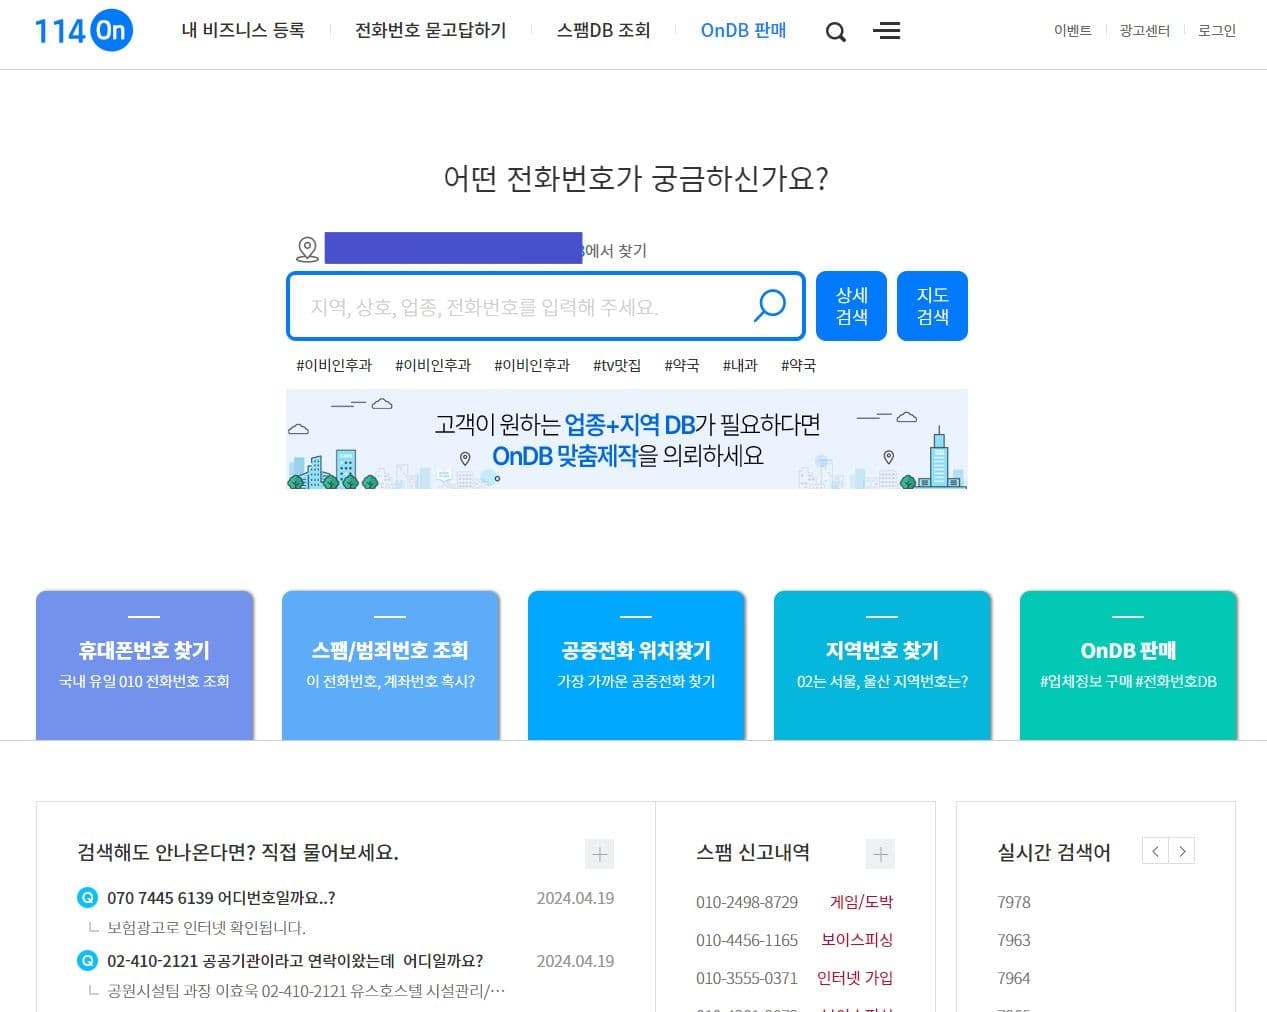Expand the 스팸 신고내역 list with plus button
Screen dimensions: 1267x1012
[879, 853]
